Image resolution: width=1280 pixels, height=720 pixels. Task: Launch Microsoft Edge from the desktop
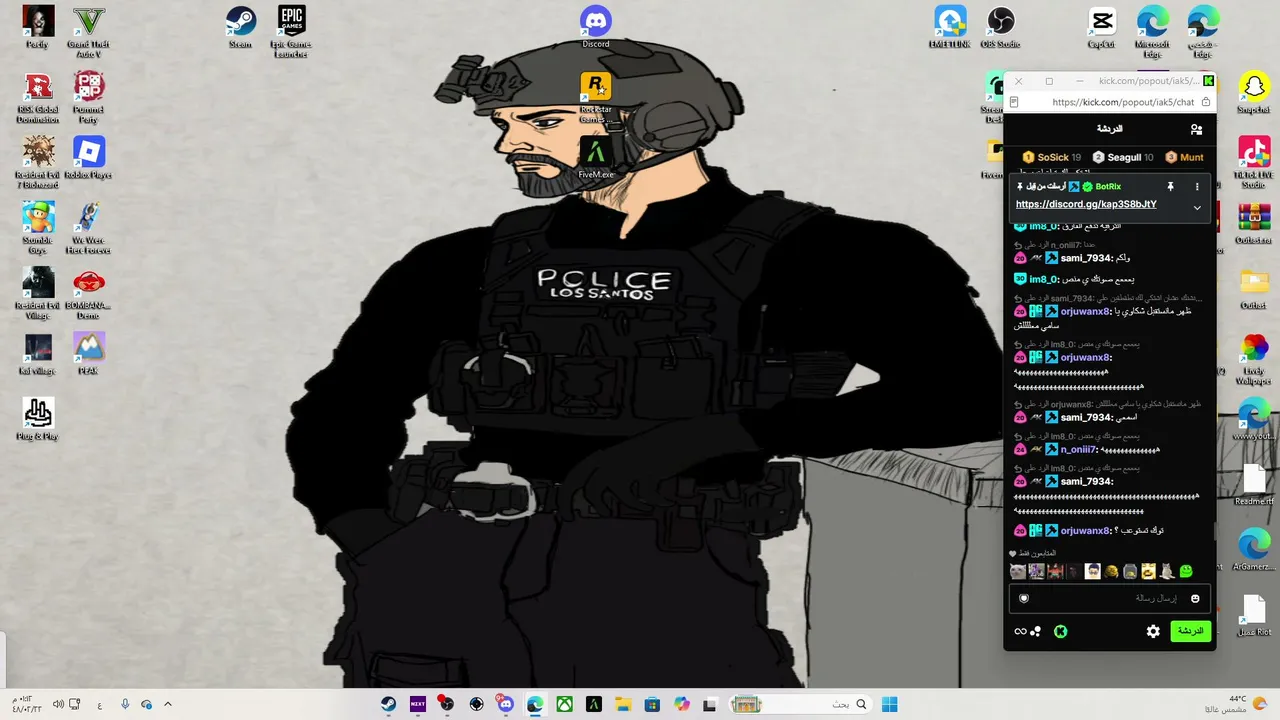click(1152, 31)
